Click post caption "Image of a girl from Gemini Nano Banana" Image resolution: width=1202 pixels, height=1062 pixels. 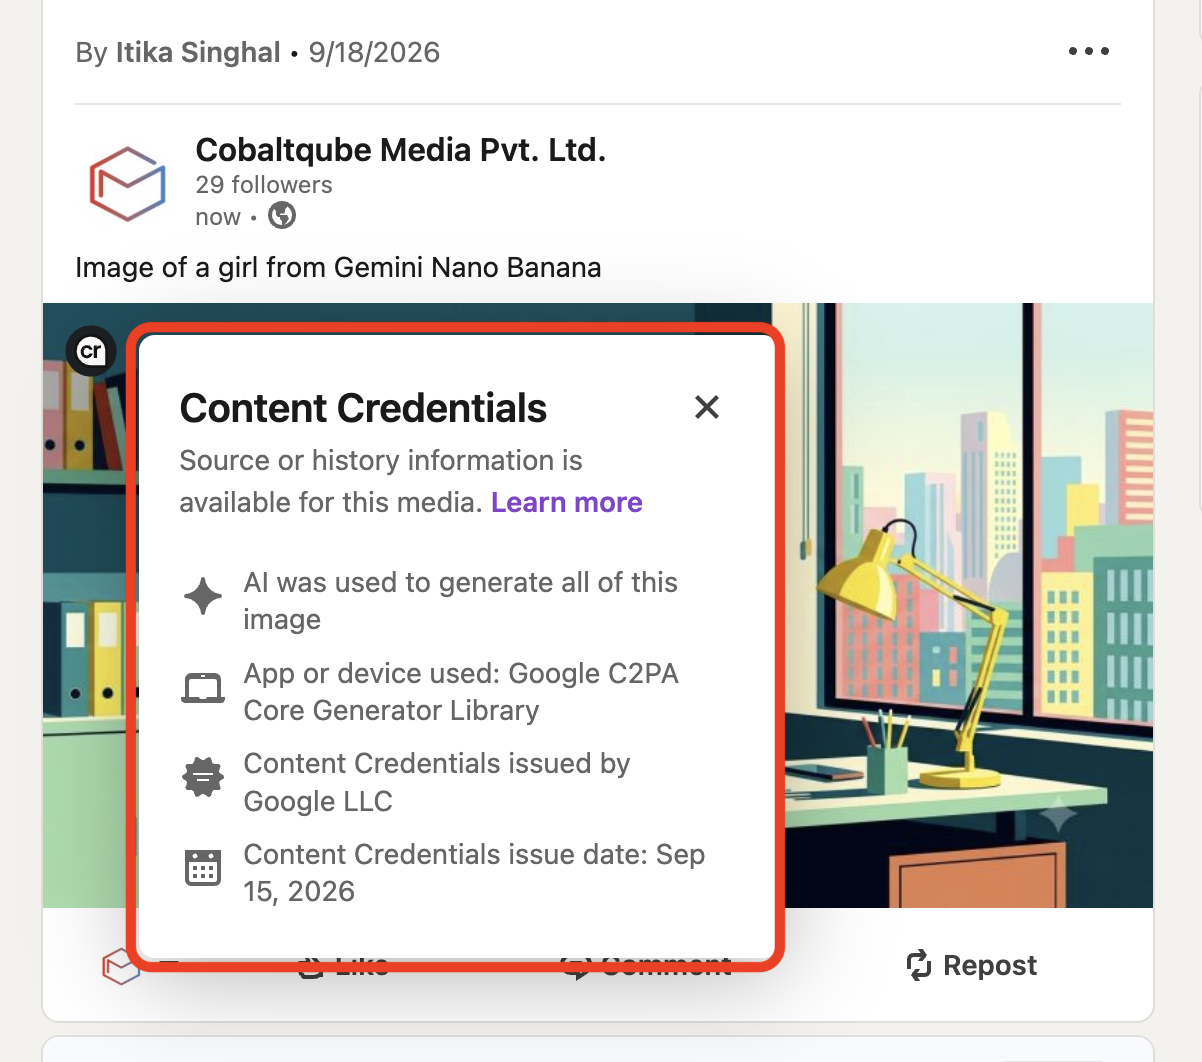(x=338, y=268)
